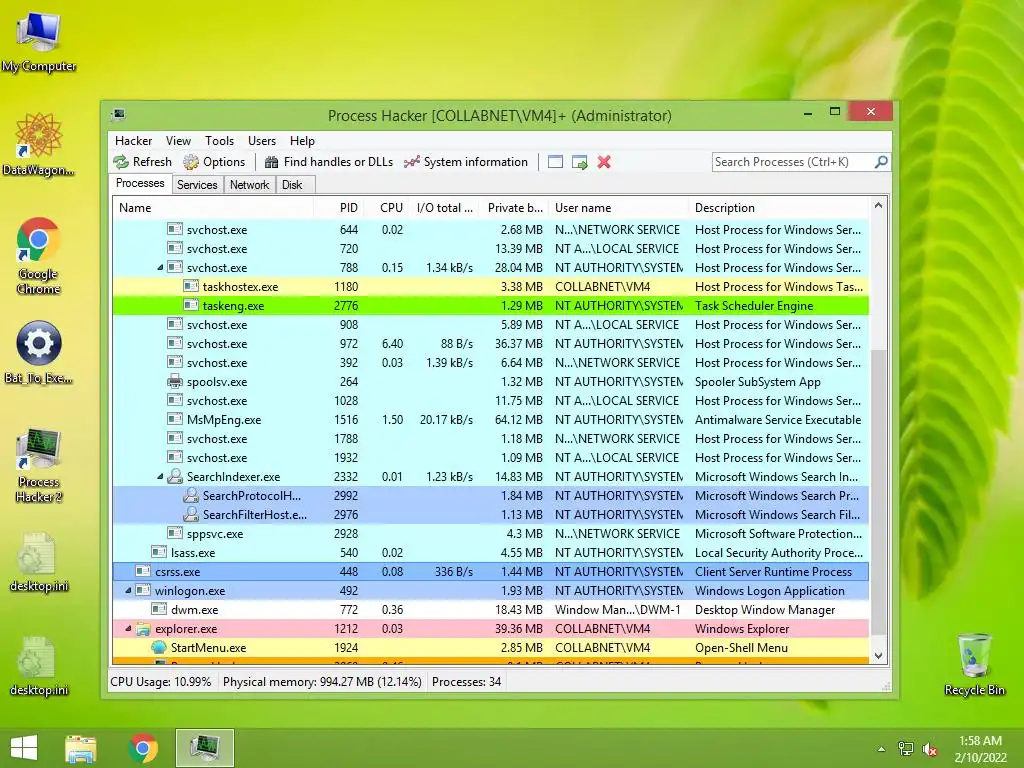1024x768 pixels.
Task: Open the Users menu
Action: click(262, 140)
